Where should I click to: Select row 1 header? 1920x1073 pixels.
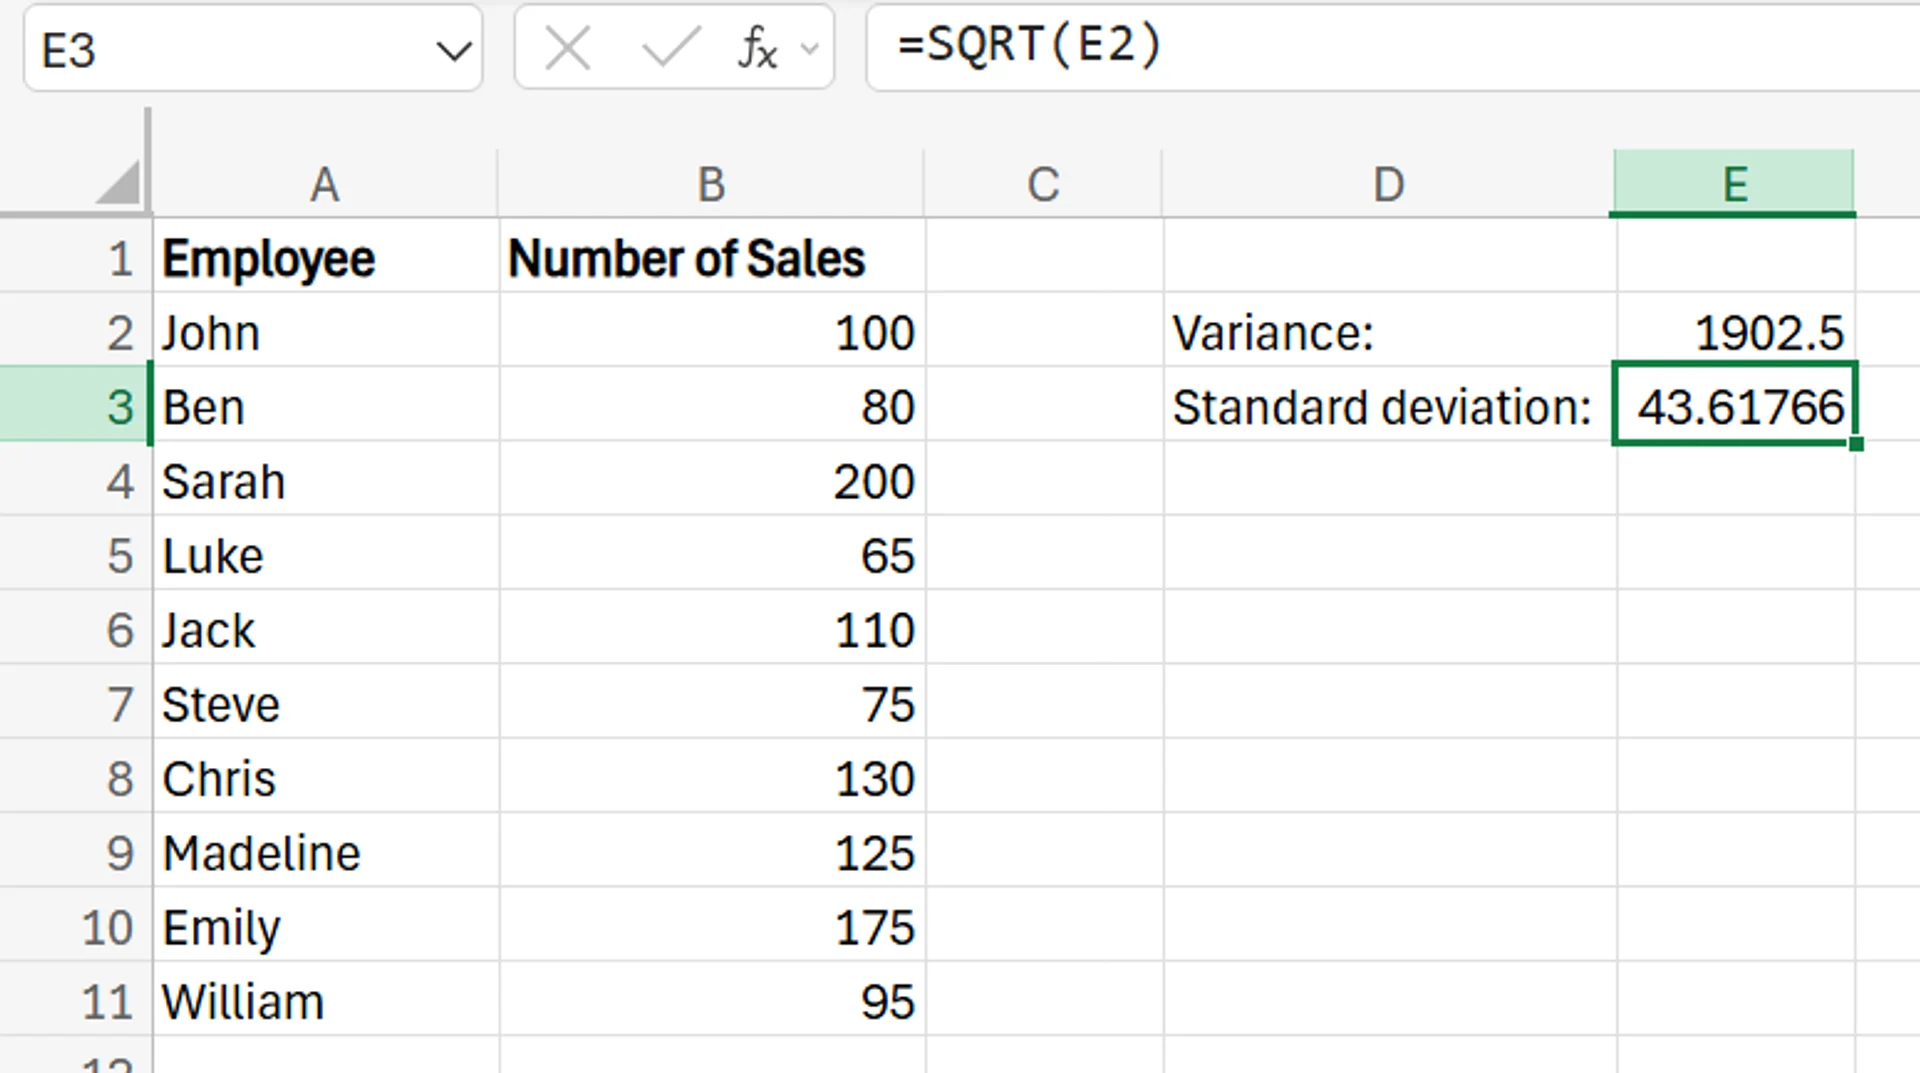pos(76,256)
